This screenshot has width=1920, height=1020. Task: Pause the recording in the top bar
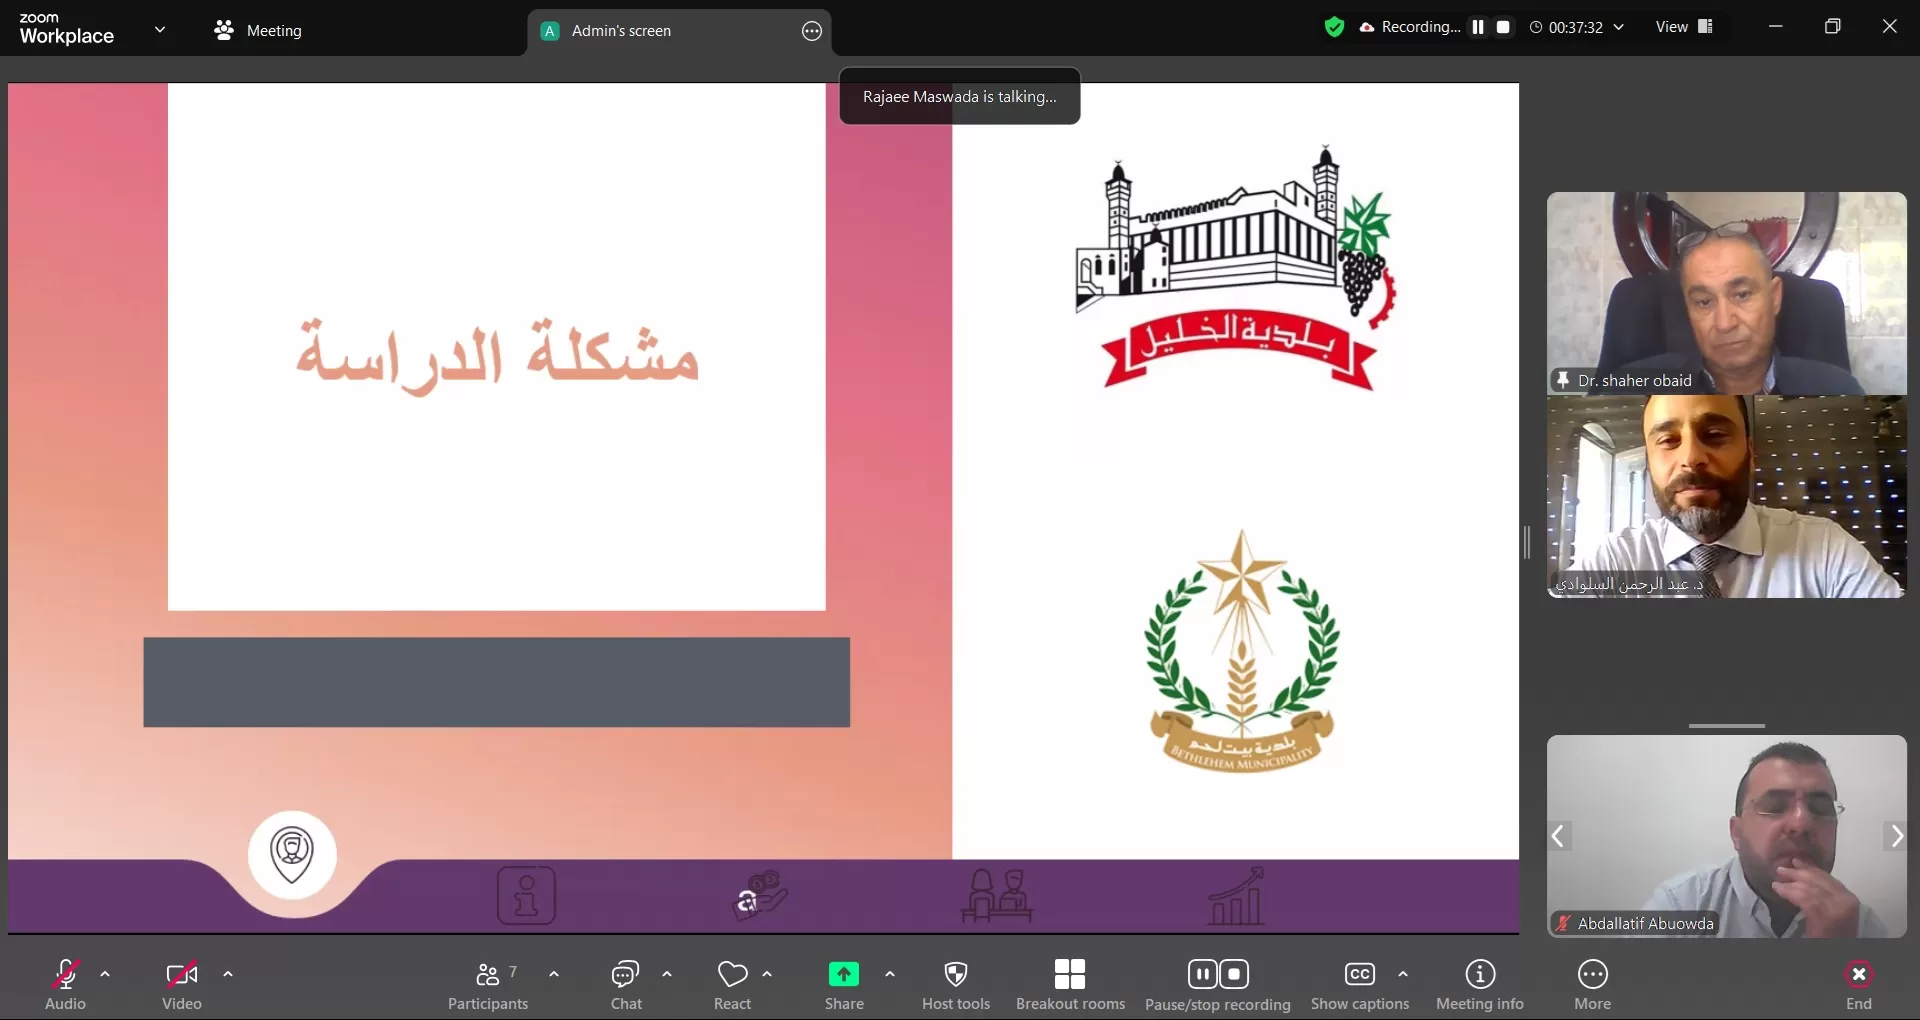(x=1478, y=27)
